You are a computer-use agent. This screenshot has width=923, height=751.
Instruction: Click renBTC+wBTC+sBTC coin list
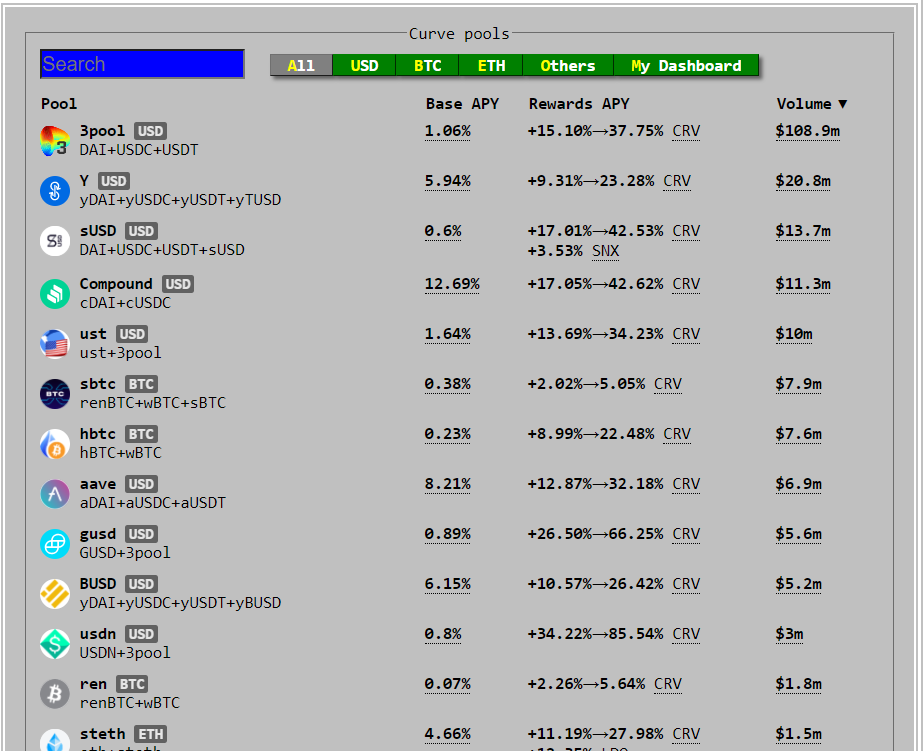point(152,403)
